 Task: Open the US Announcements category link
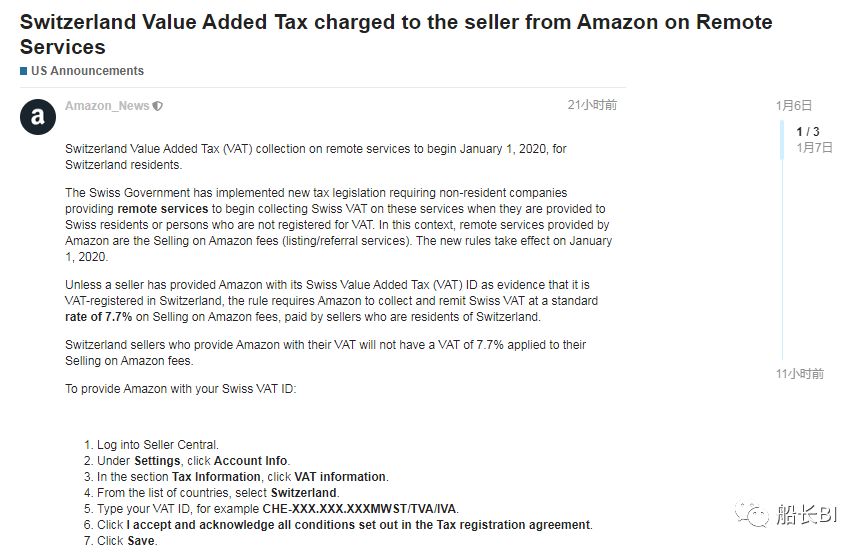click(x=87, y=71)
